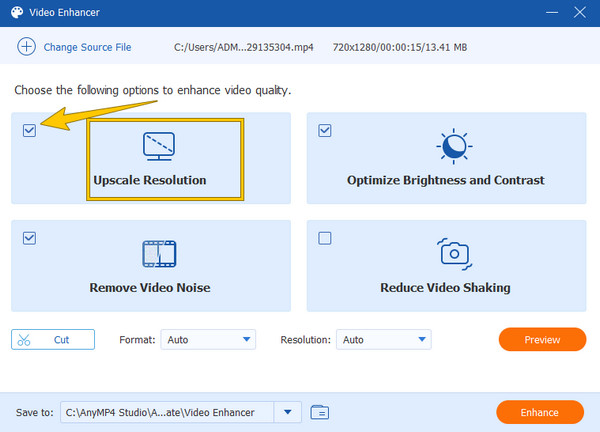
Task: Uncheck the Upscale Resolution checkbox
Action: tap(29, 130)
